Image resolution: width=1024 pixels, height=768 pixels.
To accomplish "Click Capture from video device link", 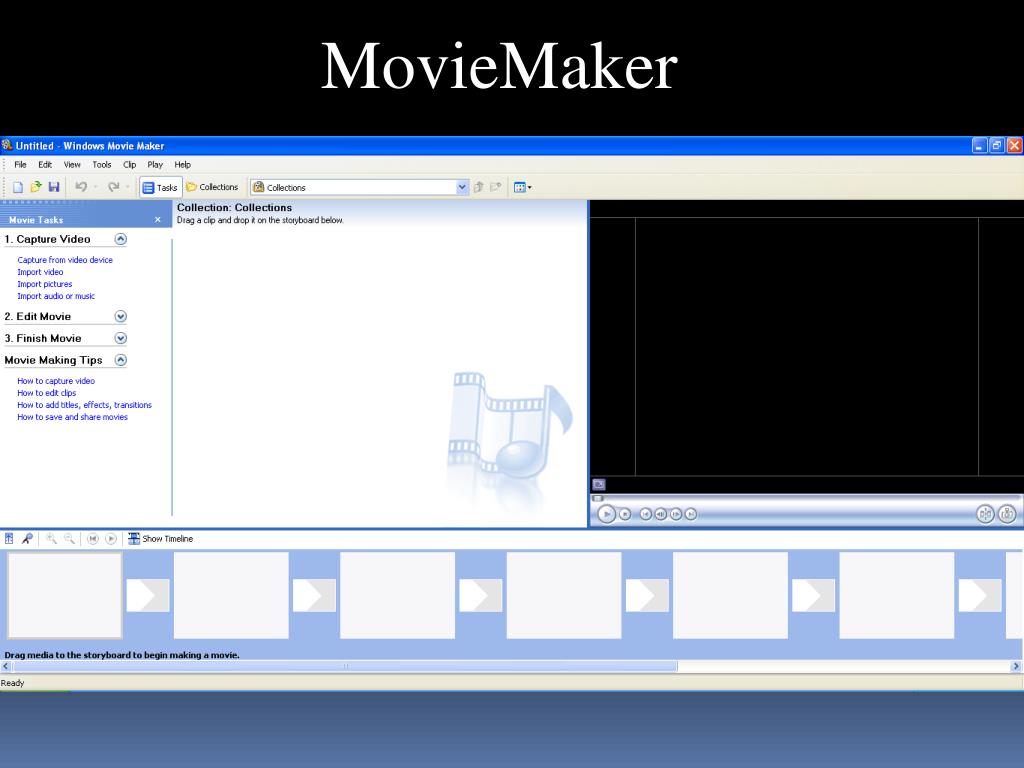I will coord(65,260).
